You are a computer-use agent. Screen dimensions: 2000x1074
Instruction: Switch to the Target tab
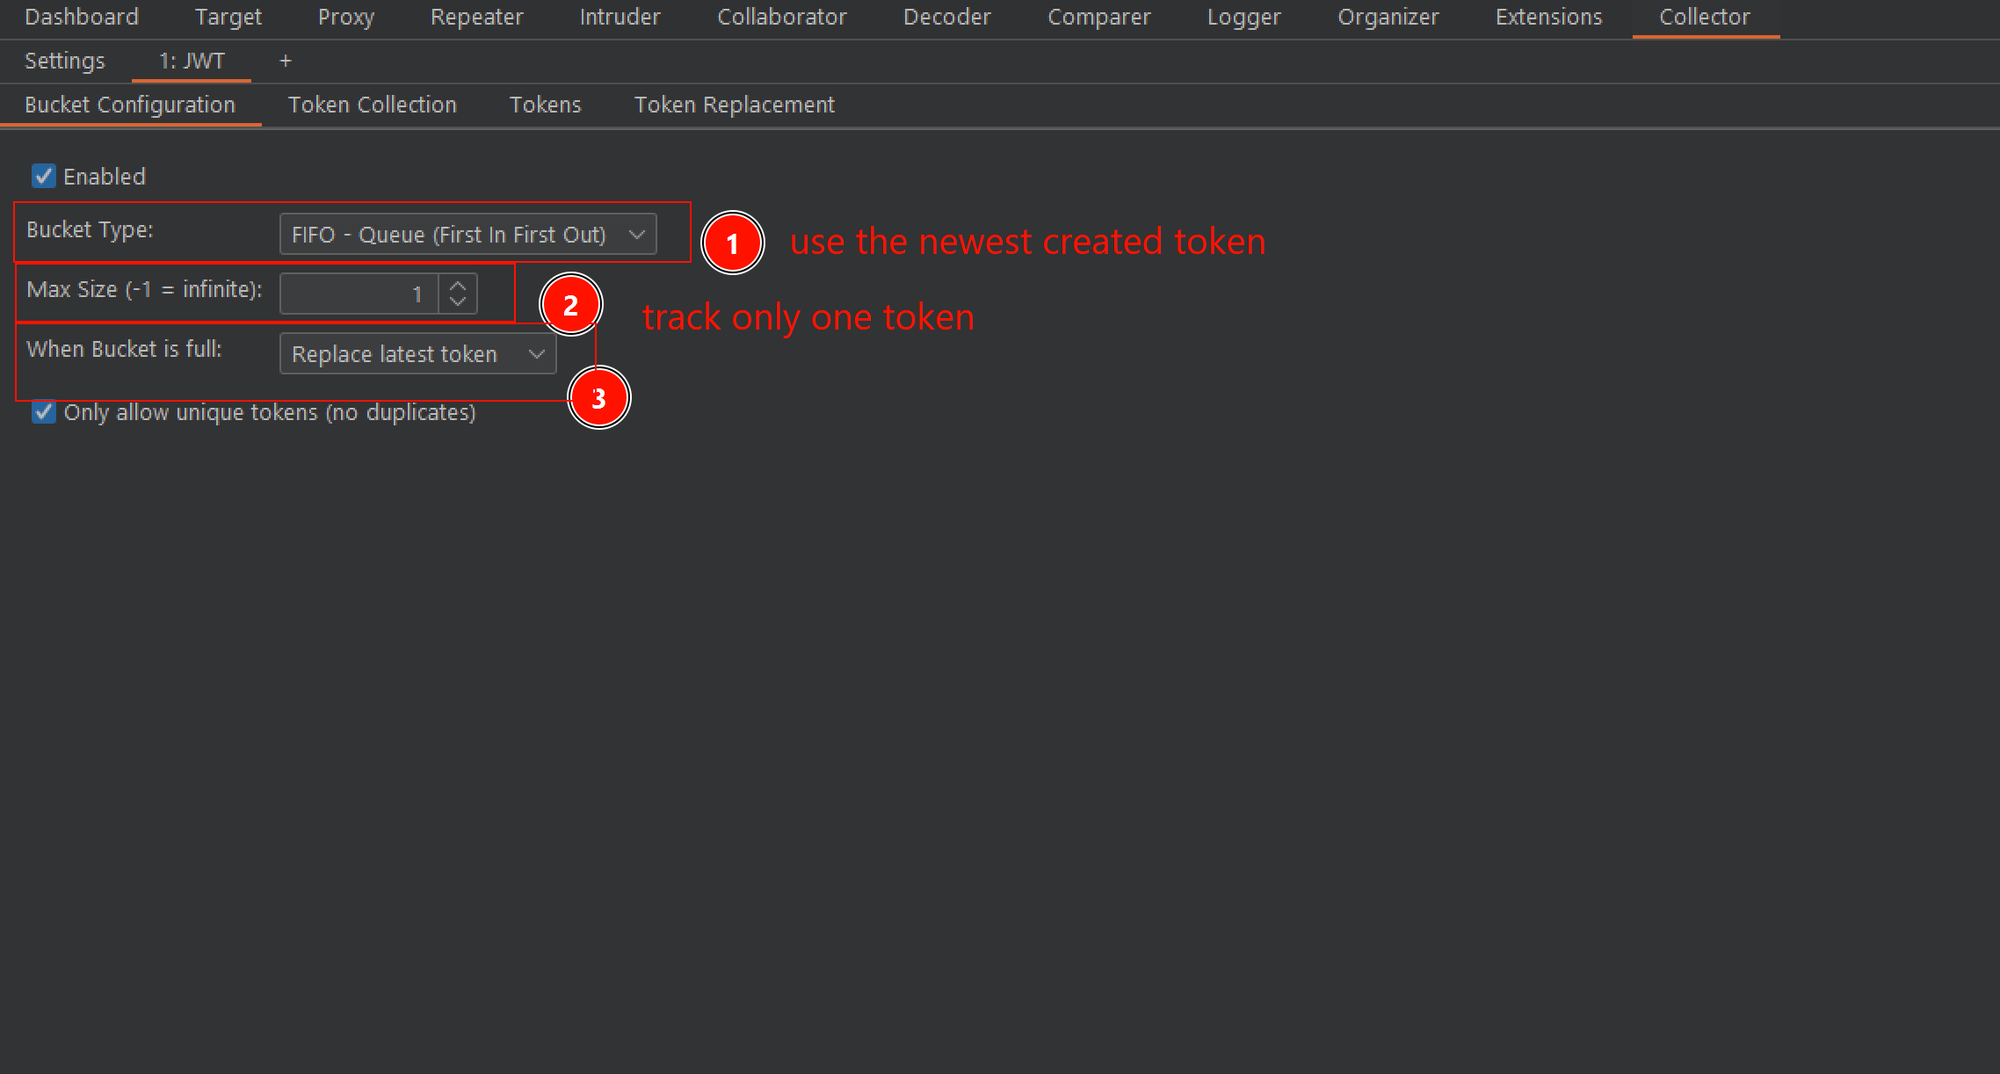coord(228,17)
